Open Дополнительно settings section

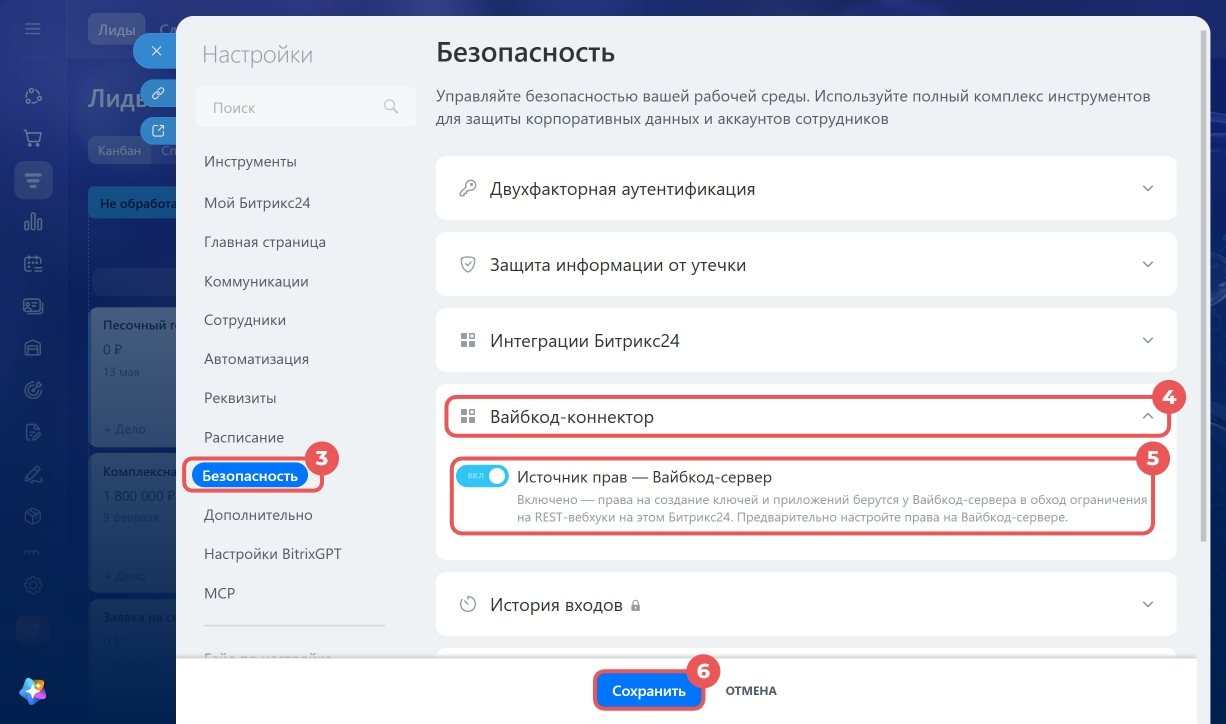pos(258,515)
